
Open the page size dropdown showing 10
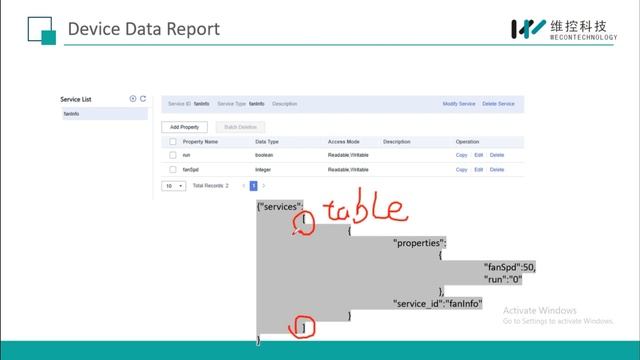point(173,186)
